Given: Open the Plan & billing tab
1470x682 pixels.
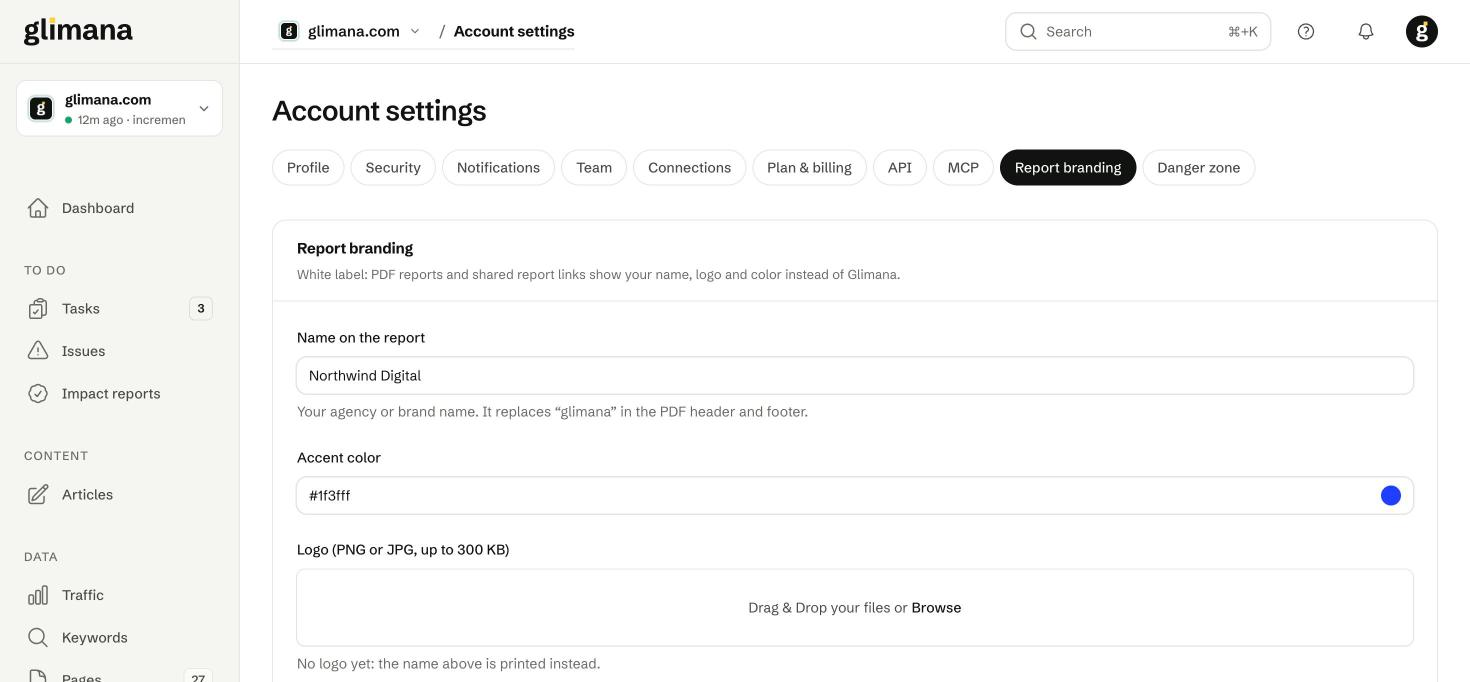Looking at the screenshot, I should coord(809,167).
